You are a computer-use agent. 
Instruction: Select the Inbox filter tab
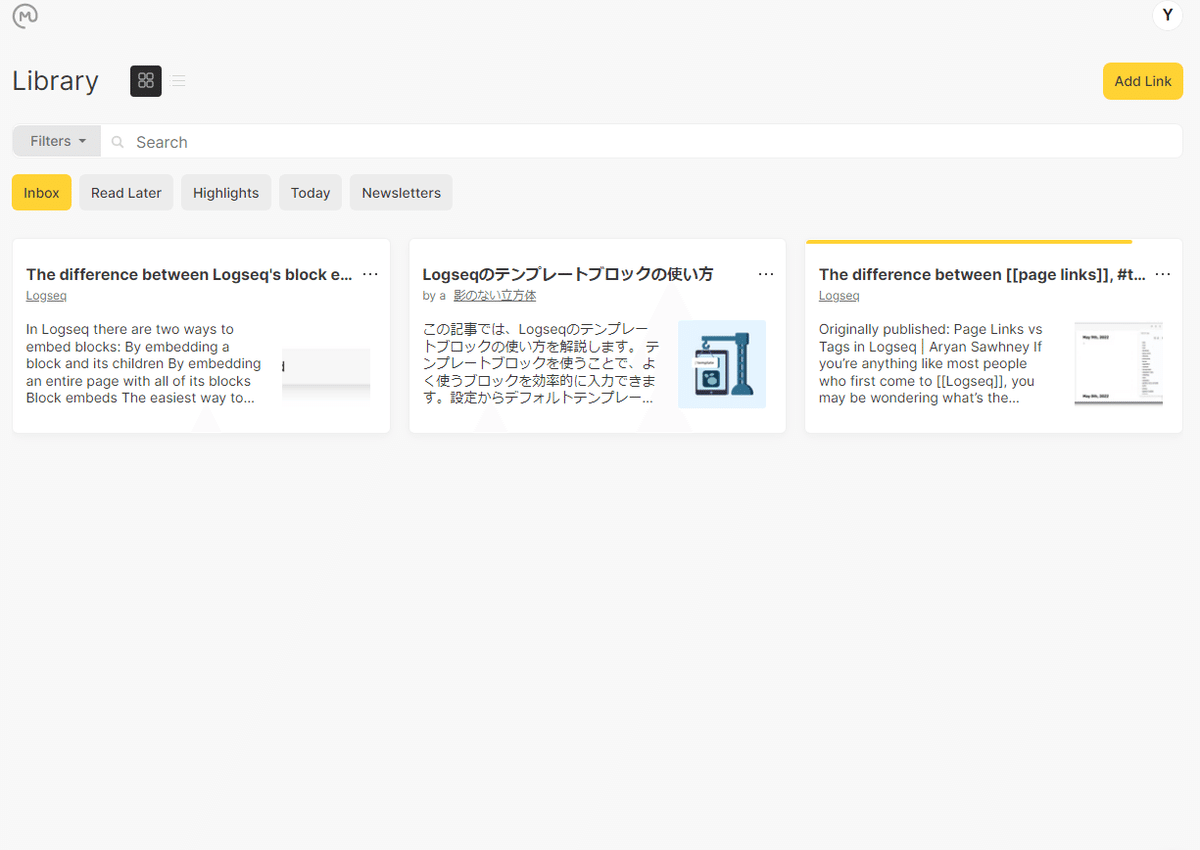[42, 193]
